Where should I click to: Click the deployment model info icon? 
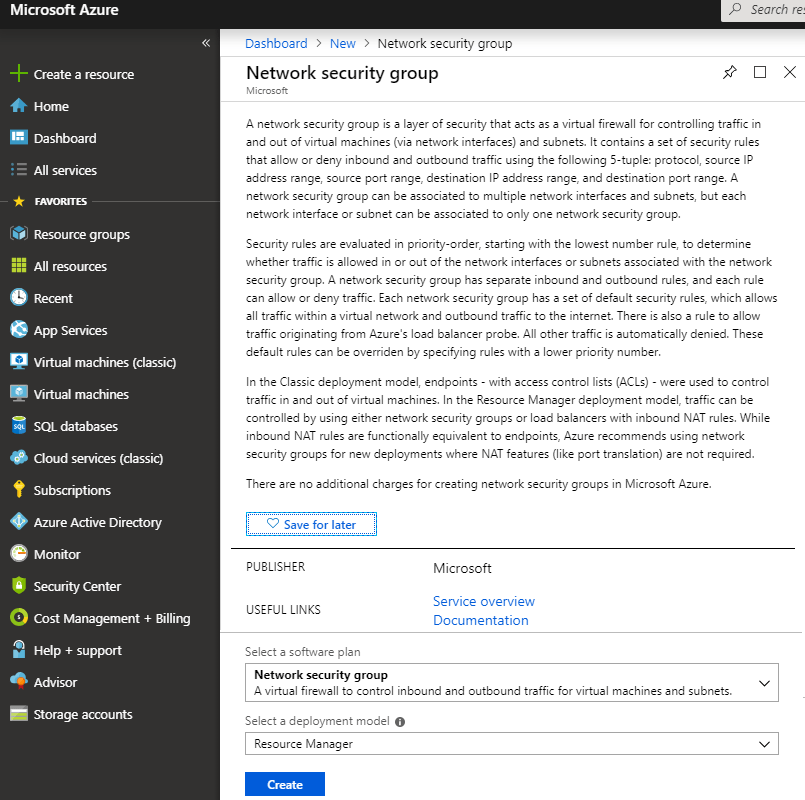[x=400, y=721]
